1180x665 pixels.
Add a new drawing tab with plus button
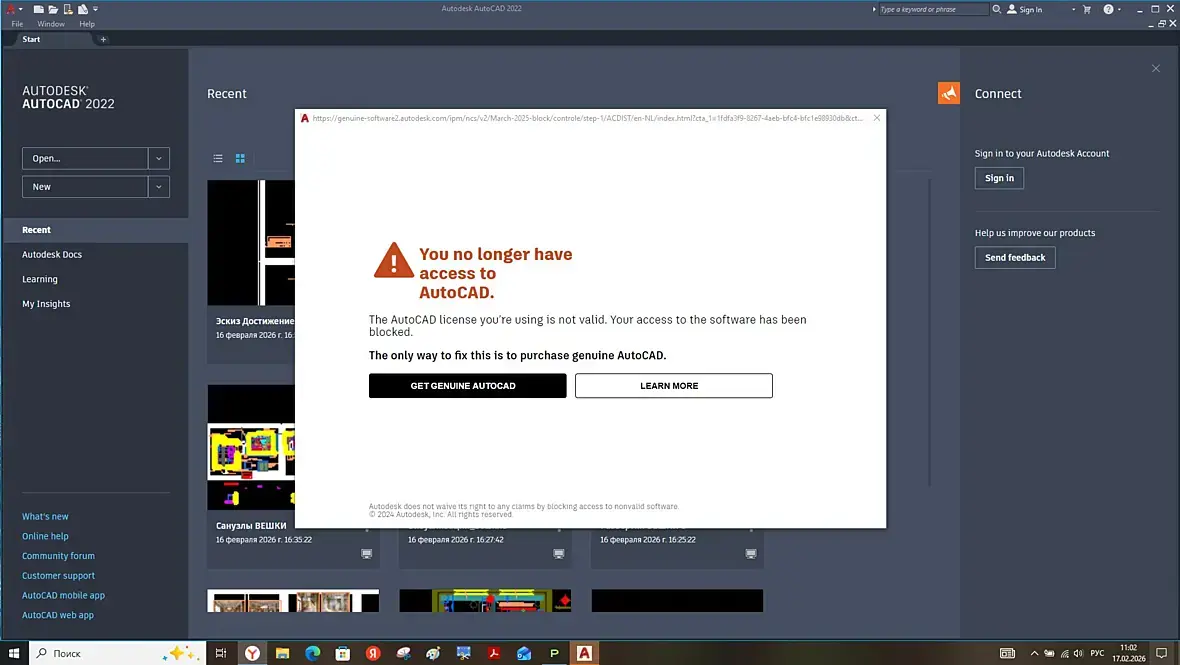pos(103,39)
